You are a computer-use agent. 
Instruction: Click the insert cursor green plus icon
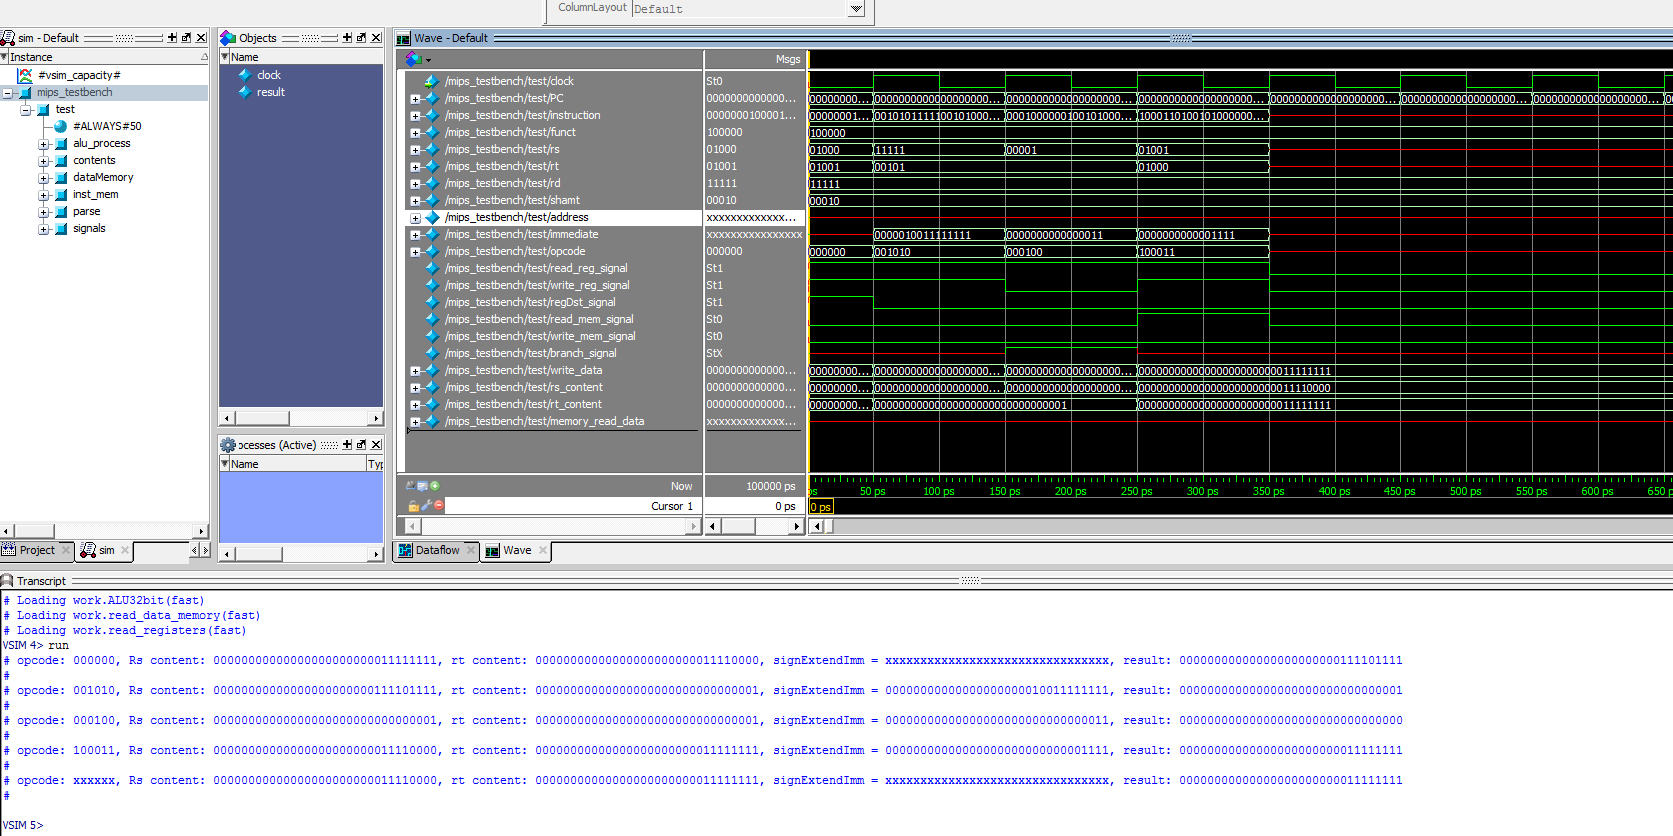pyautogui.click(x=435, y=486)
